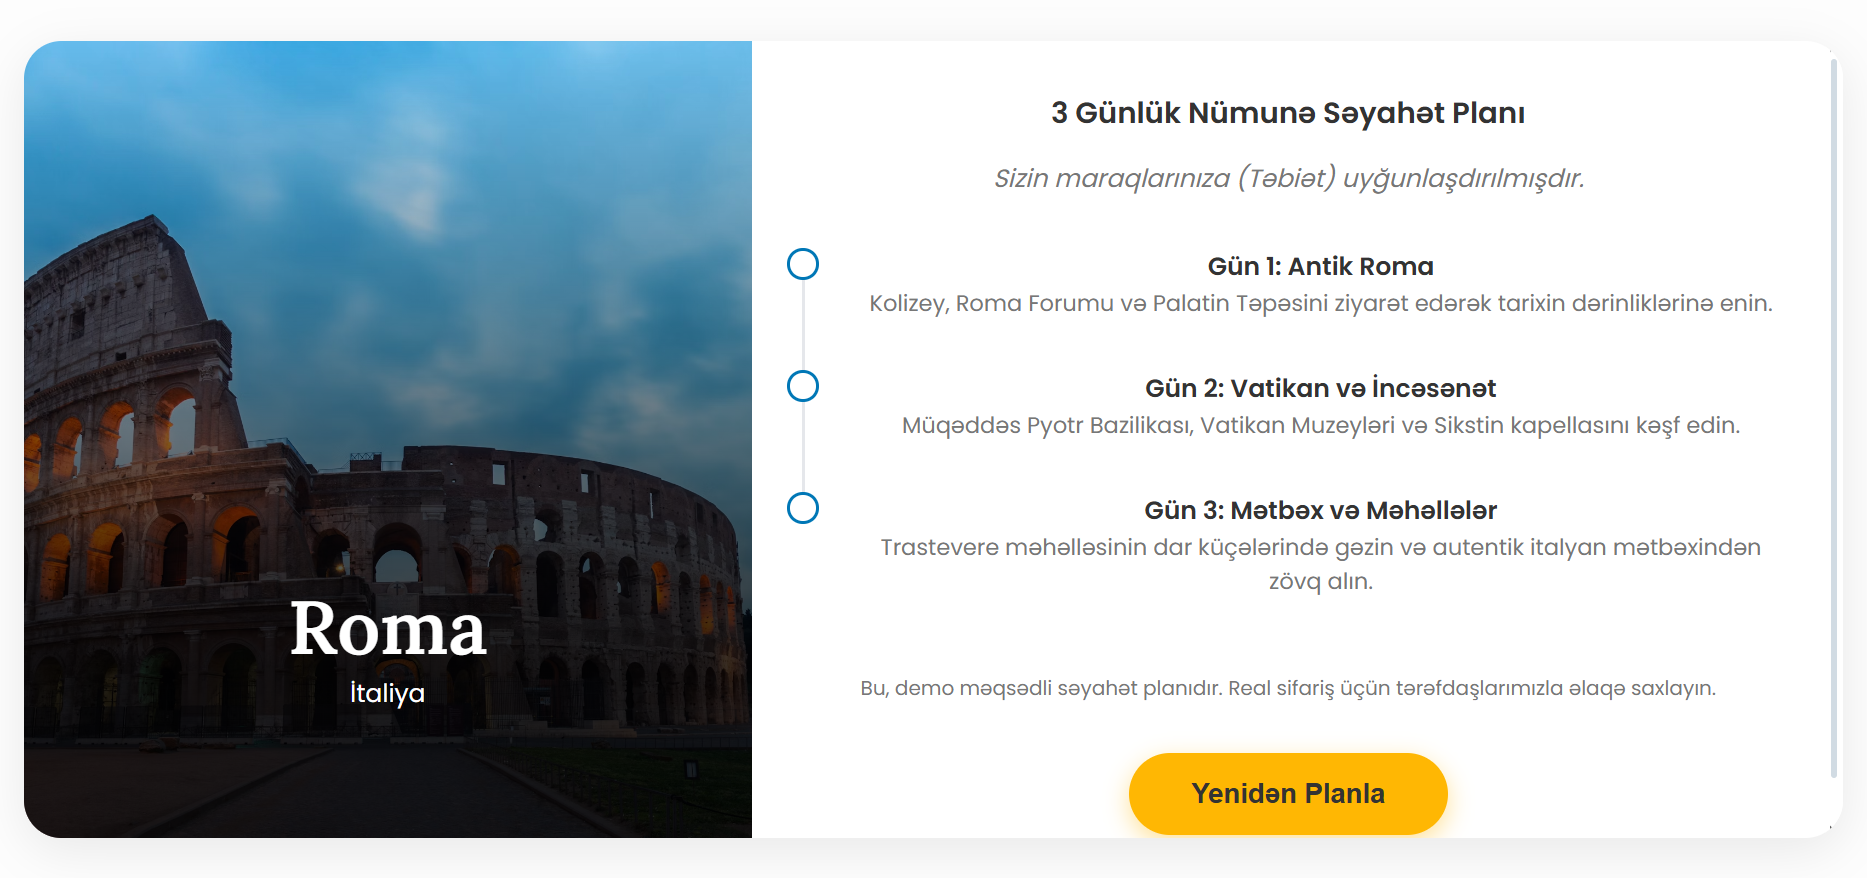Click the Trastevere məhəlləsinin description text
Viewport: 1867px width, 878px height.
tap(1320, 548)
